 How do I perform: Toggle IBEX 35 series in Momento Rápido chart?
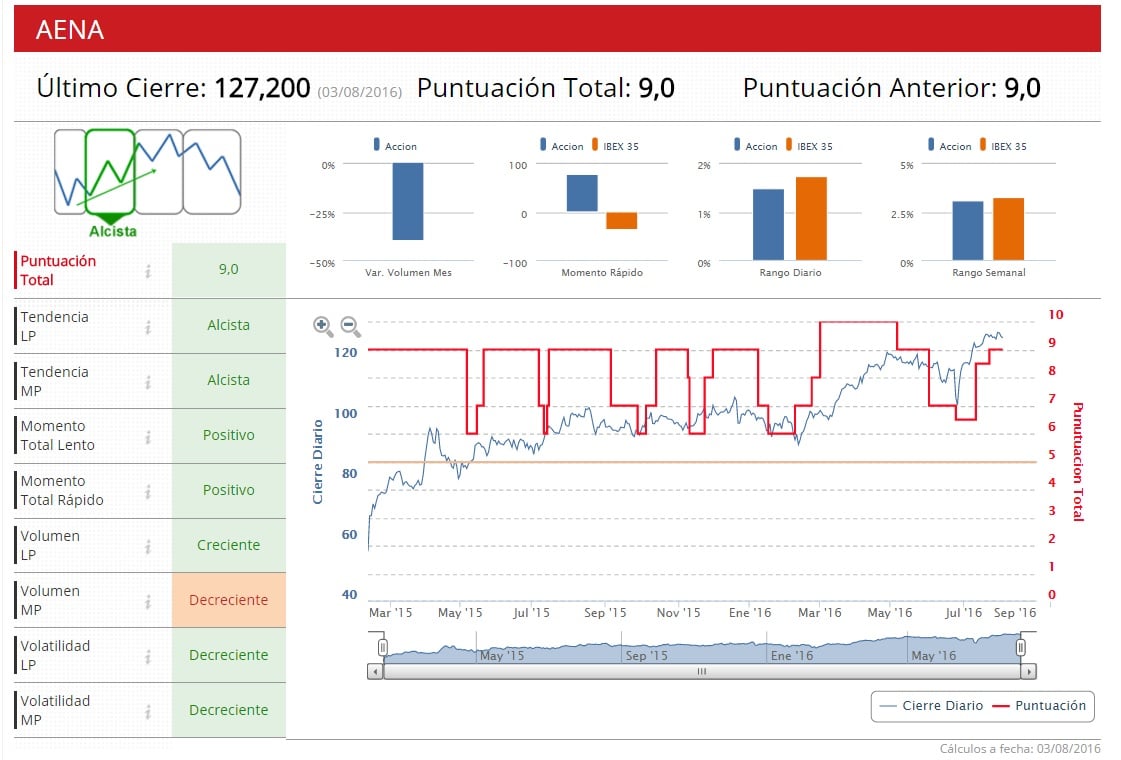coord(616,146)
